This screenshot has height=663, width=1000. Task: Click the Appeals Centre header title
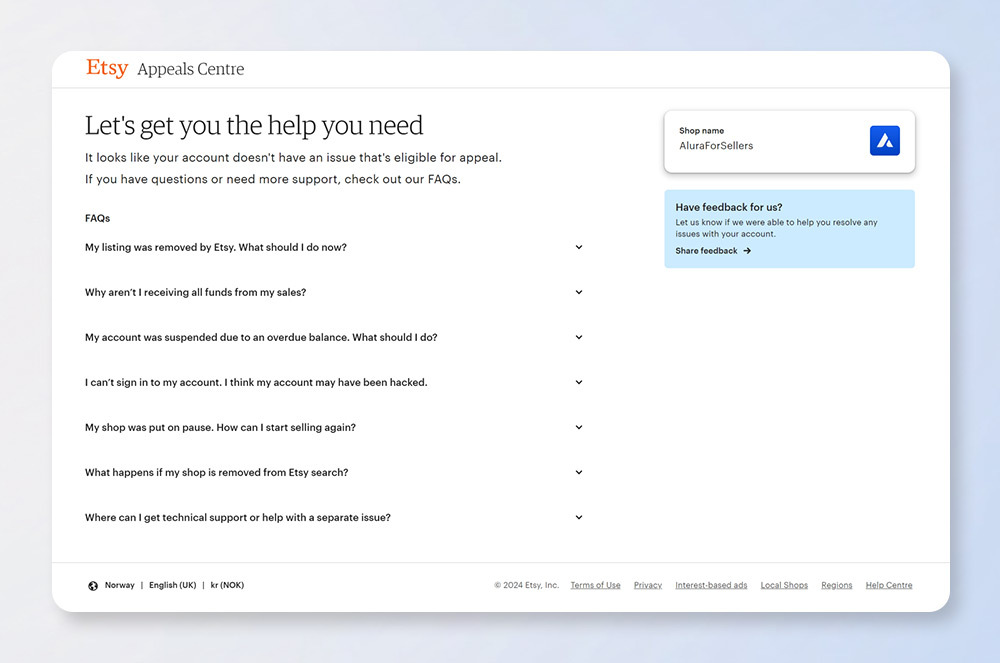(191, 69)
